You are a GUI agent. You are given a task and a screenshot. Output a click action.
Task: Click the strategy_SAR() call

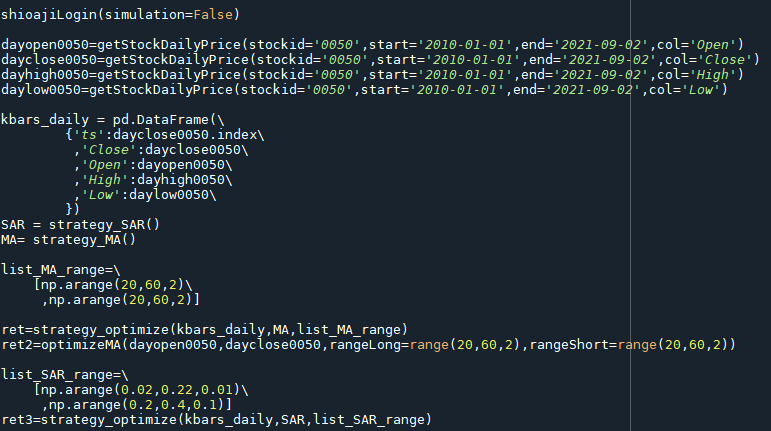(x=104, y=225)
